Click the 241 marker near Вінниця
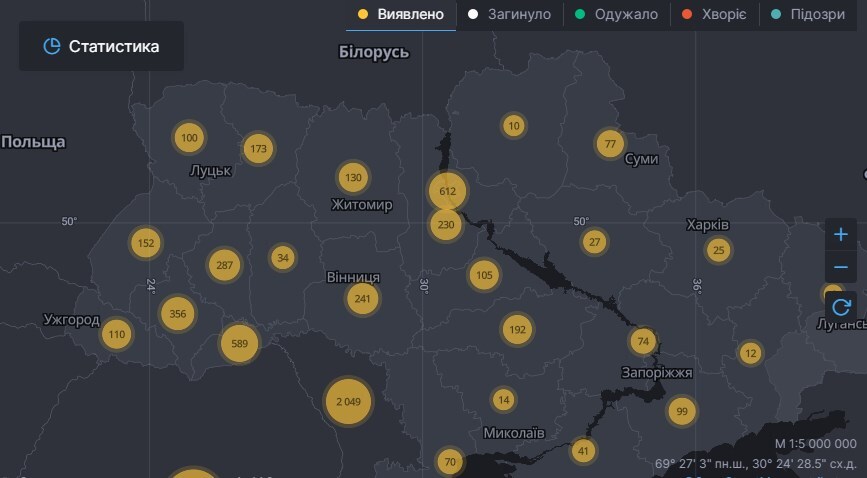Image resolution: width=867 pixels, height=478 pixels. click(363, 298)
